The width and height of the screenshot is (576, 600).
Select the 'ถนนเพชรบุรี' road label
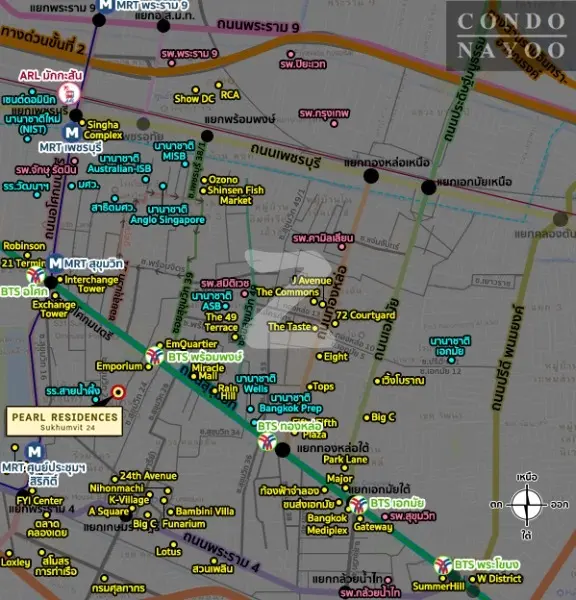tap(285, 156)
